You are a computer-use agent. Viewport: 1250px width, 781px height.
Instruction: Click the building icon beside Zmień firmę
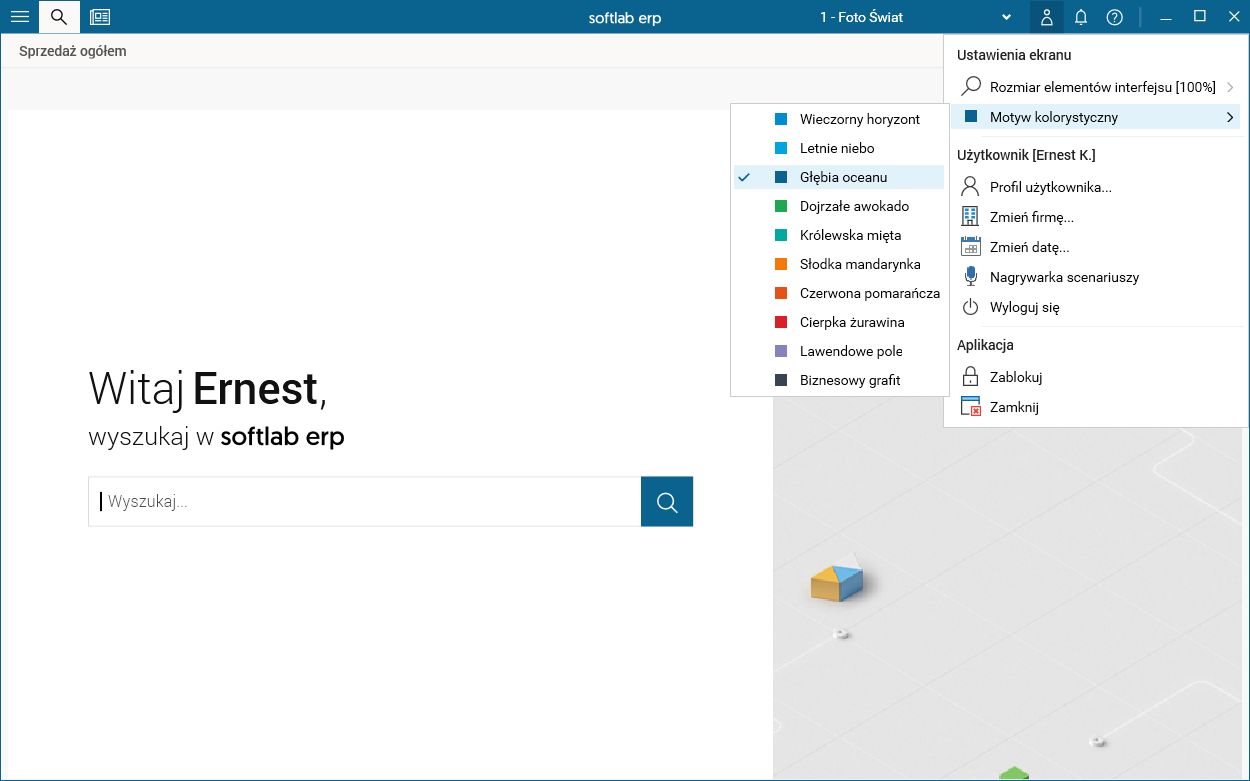pos(970,217)
